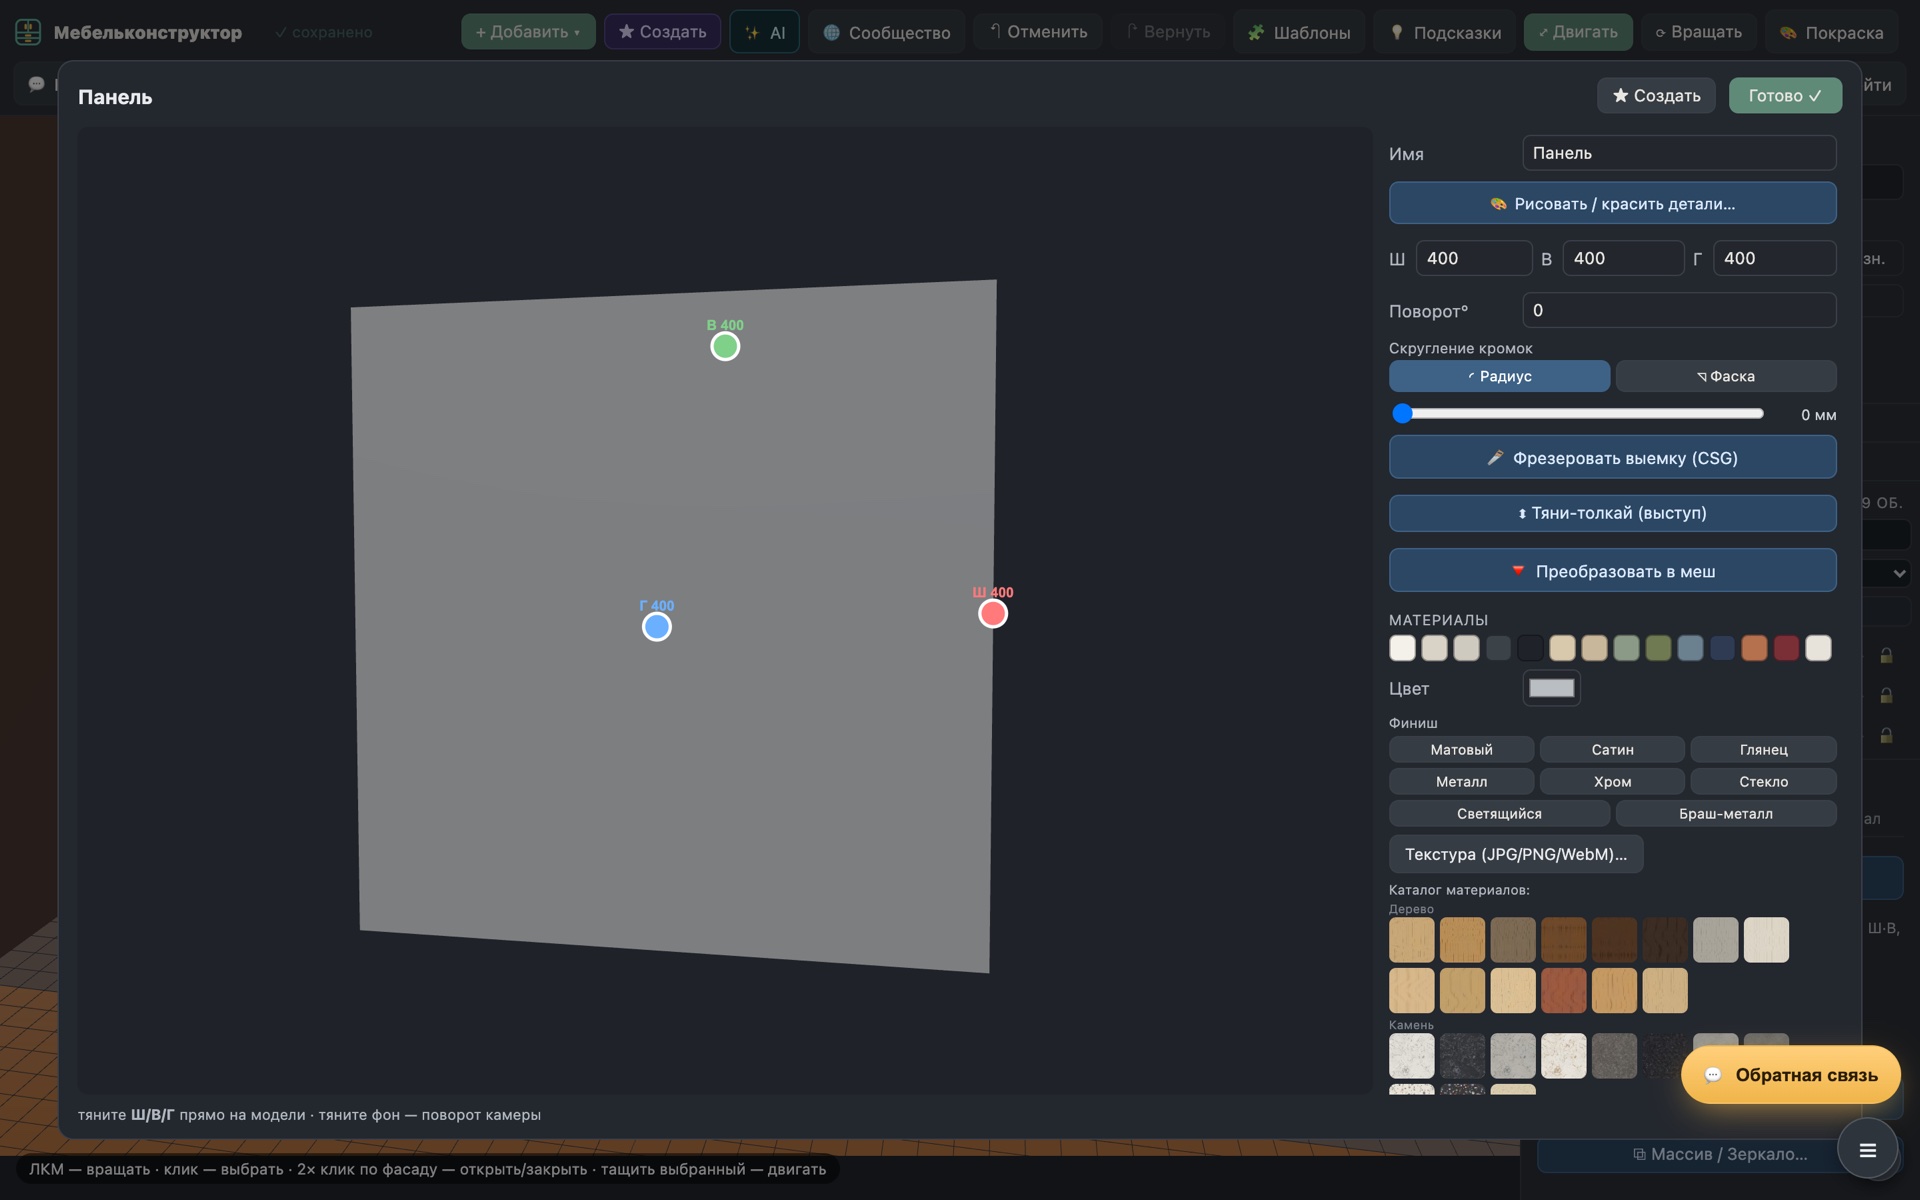
Task: Undo with the Отменить arrow button
Action: 1038,32
